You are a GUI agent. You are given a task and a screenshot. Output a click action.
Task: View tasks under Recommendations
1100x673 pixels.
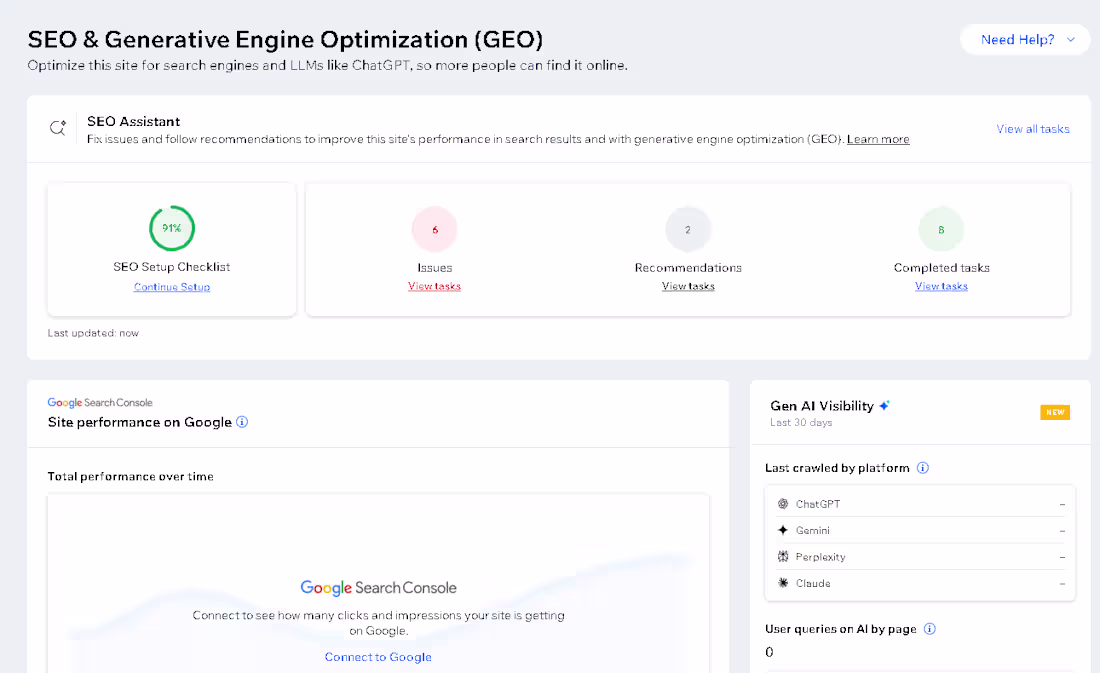coord(688,286)
